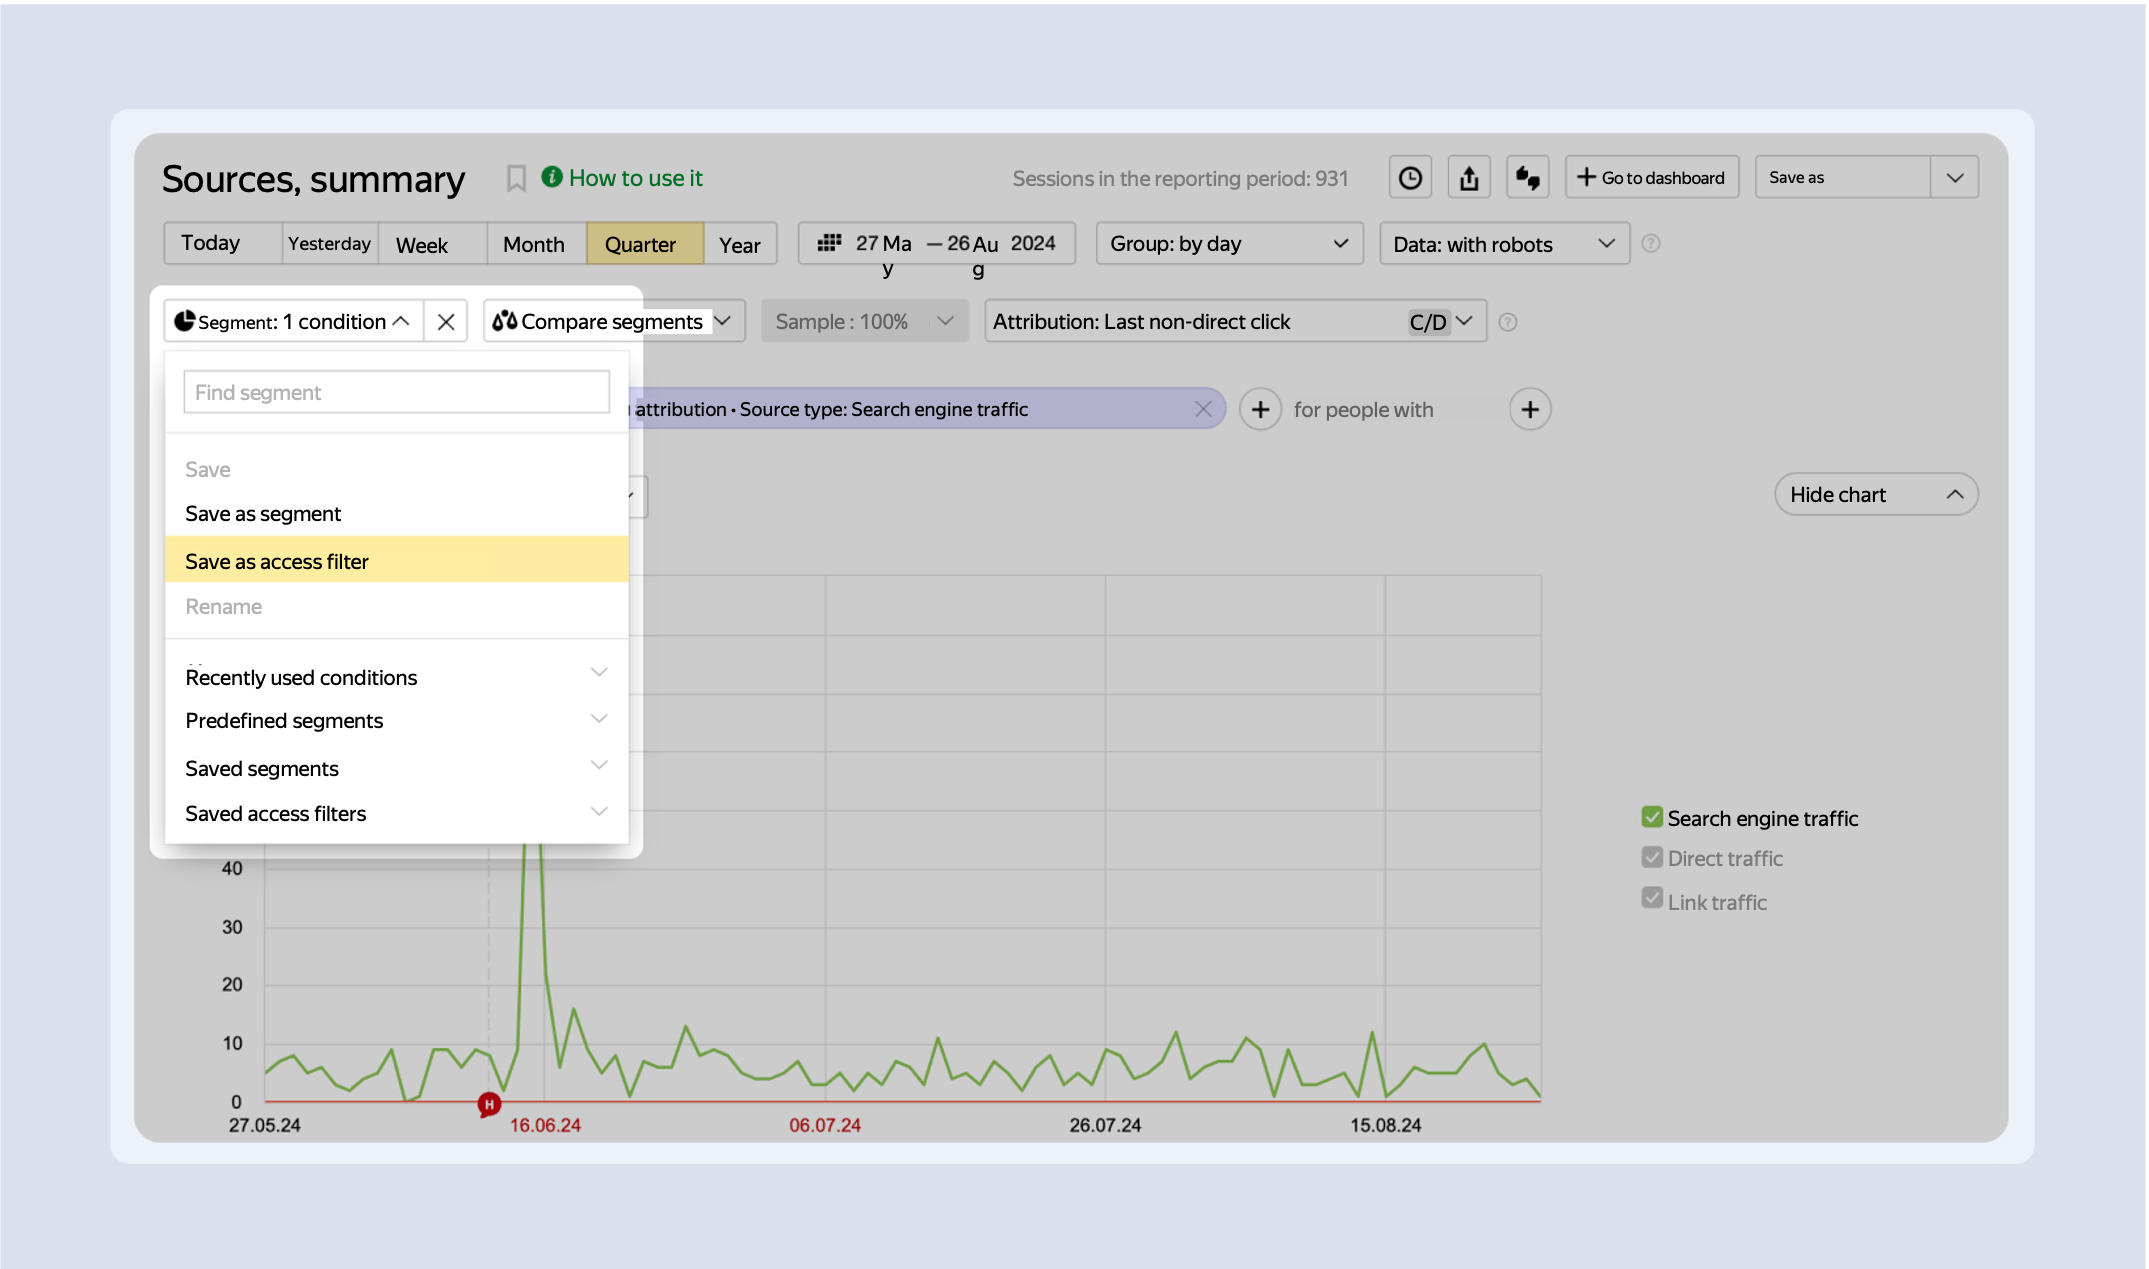Select the Month period tab
This screenshot has width=2149, height=1269.
537,244
